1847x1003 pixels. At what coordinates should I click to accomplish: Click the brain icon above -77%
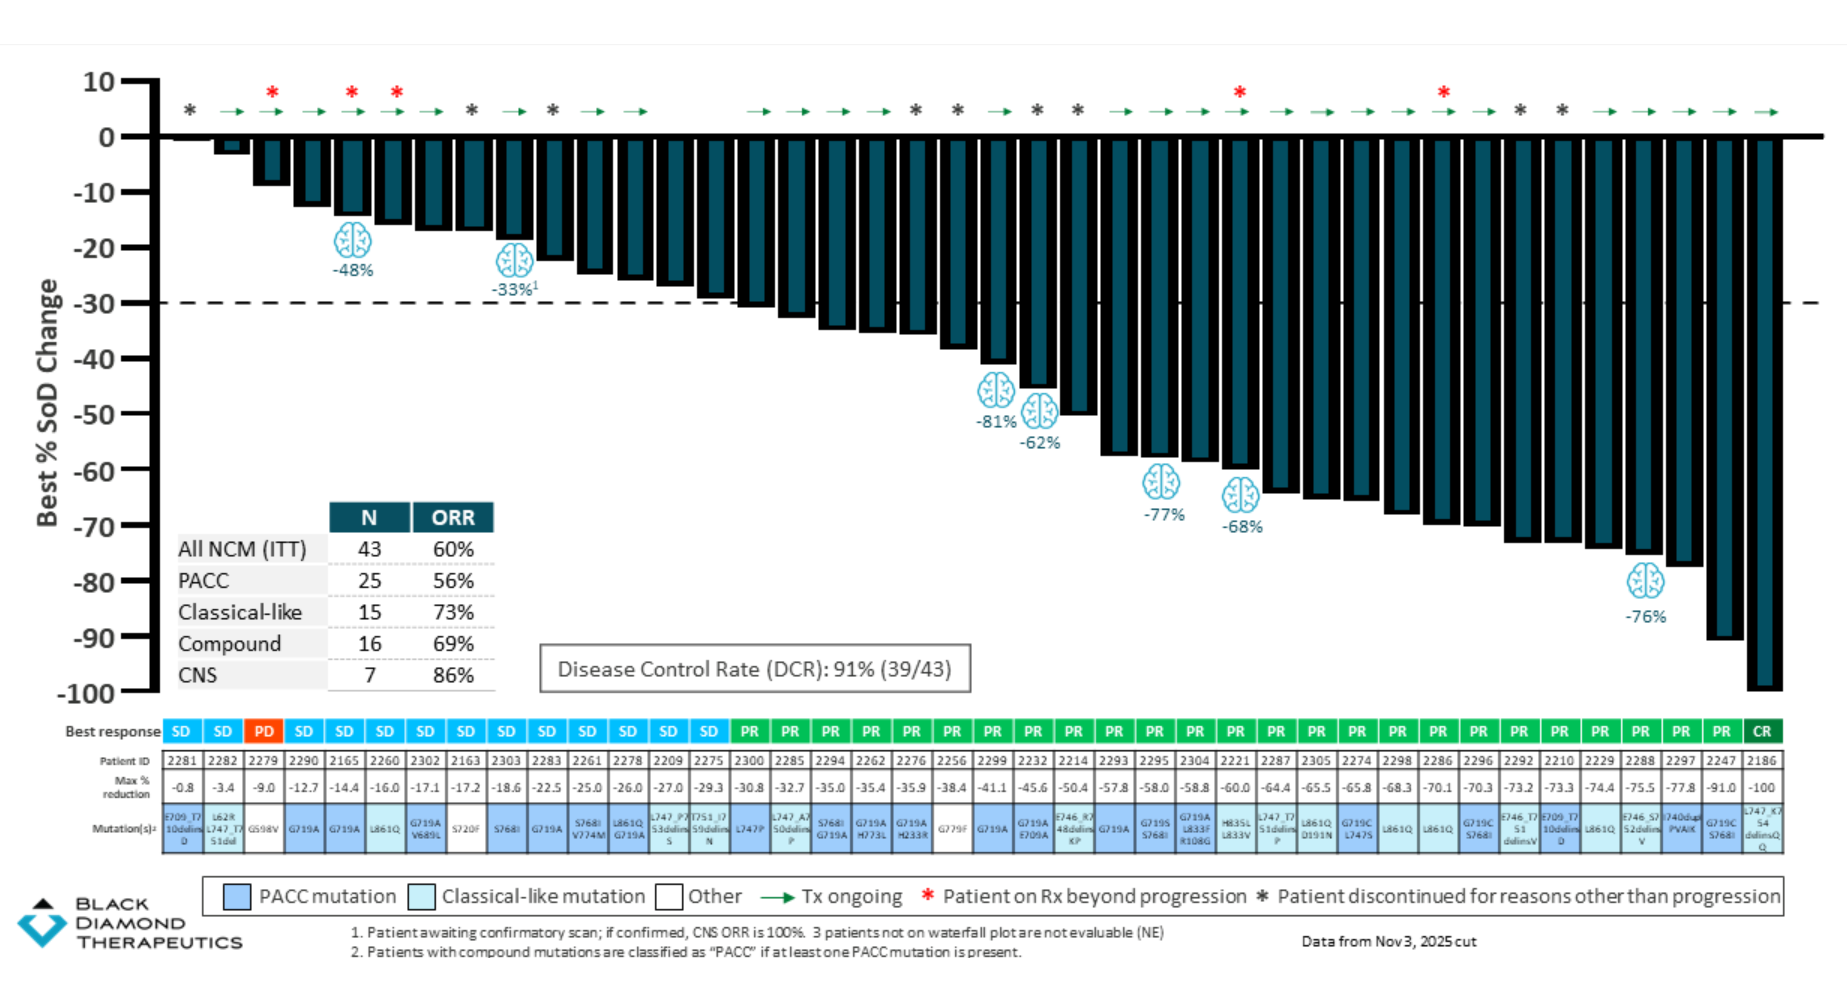pyautogui.click(x=1161, y=483)
